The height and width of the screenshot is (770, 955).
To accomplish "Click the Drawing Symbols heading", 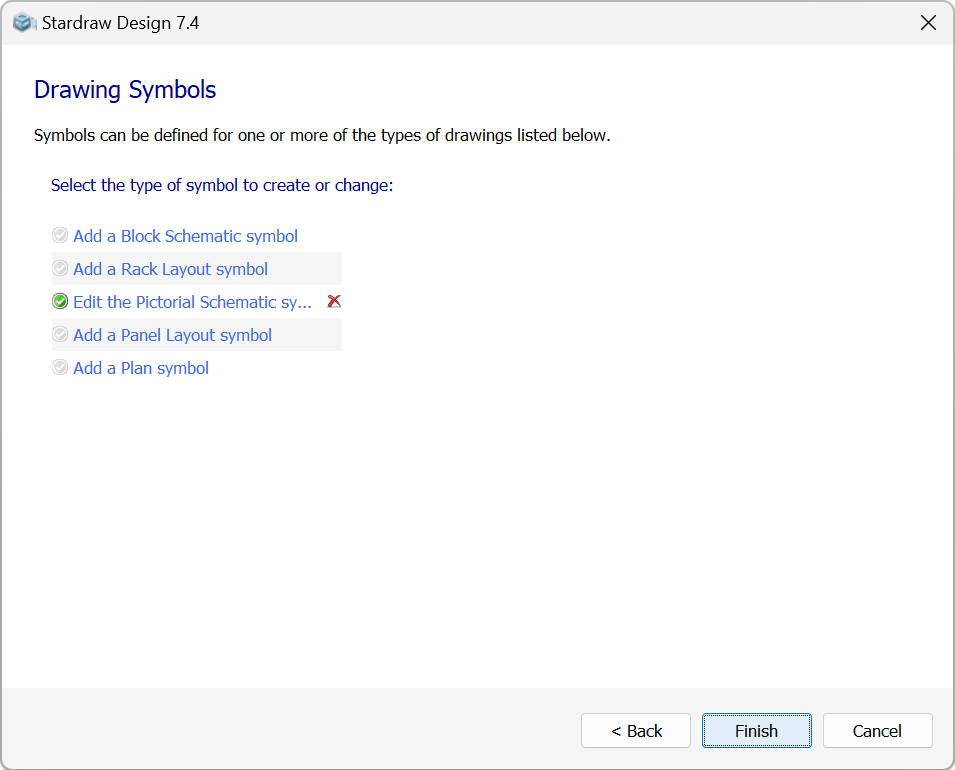I will tap(125, 90).
